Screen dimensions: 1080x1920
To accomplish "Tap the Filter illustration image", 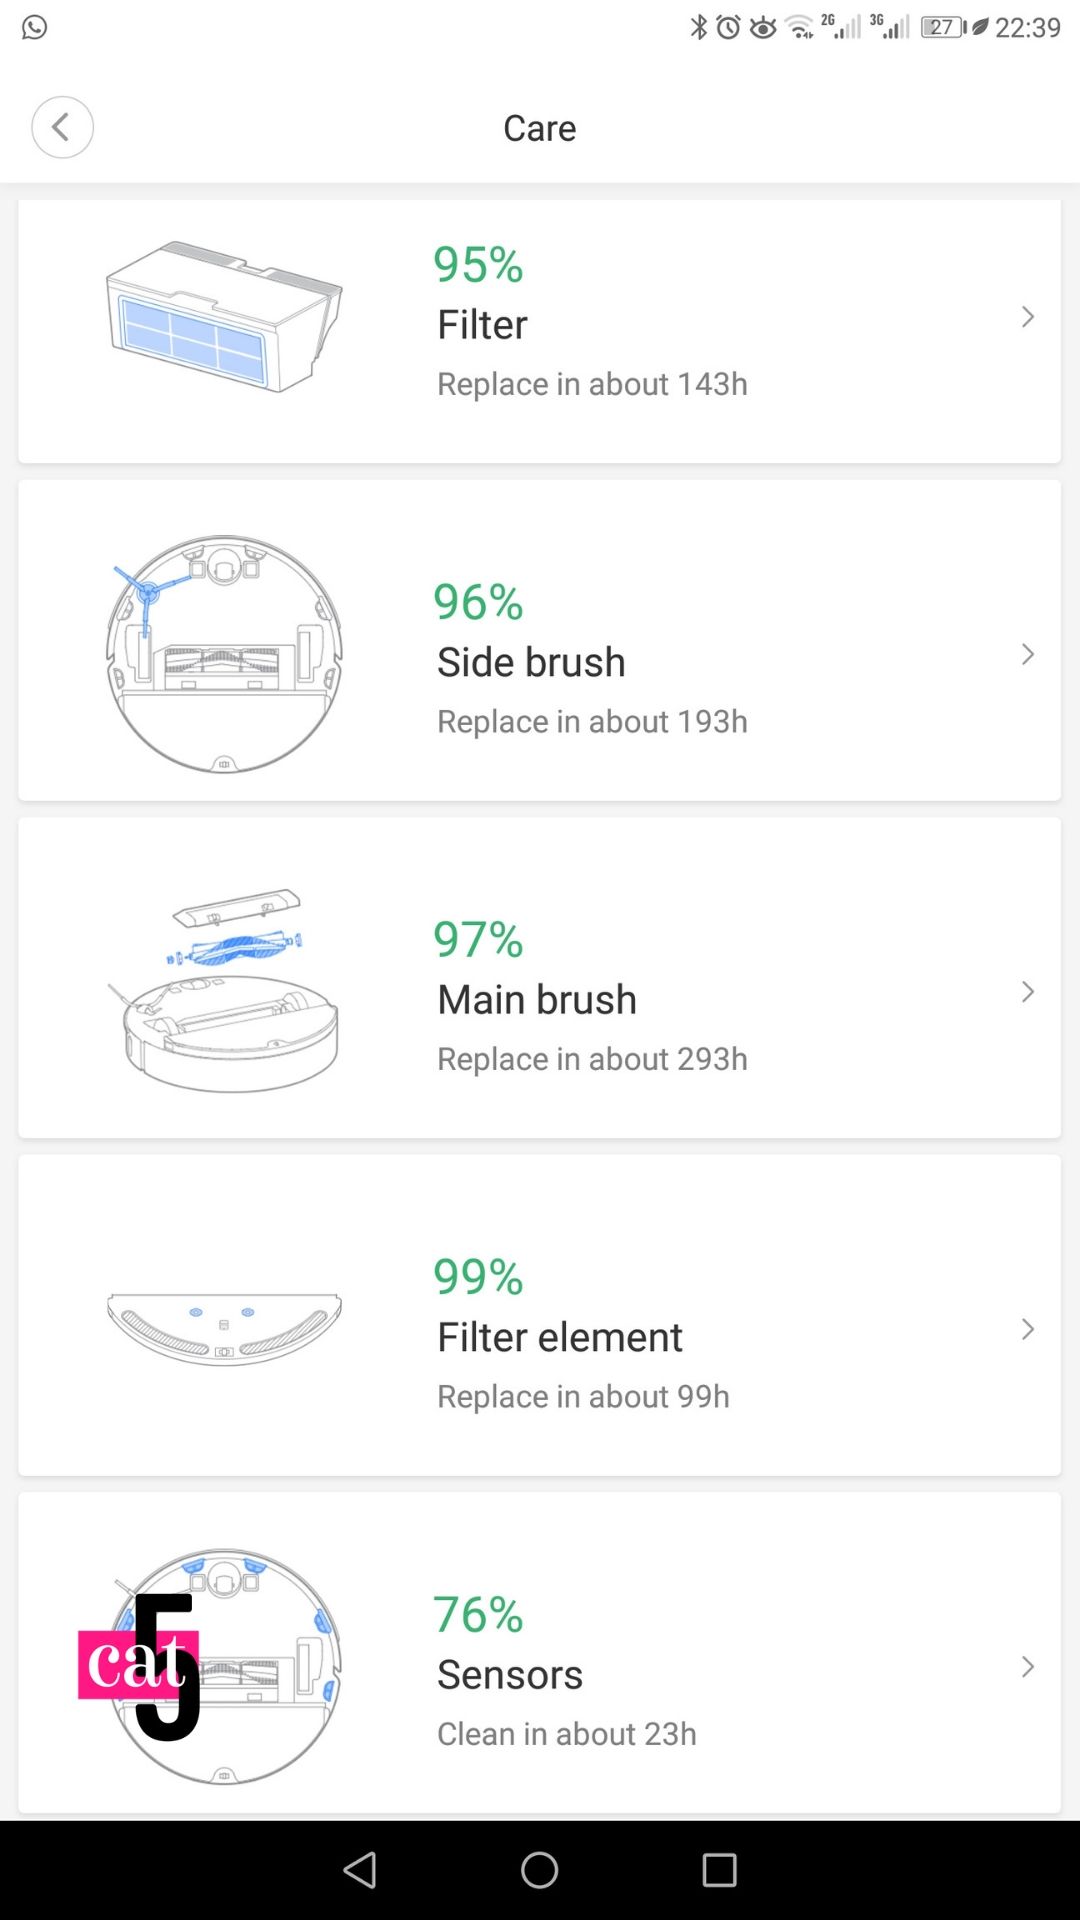I will pos(224,316).
